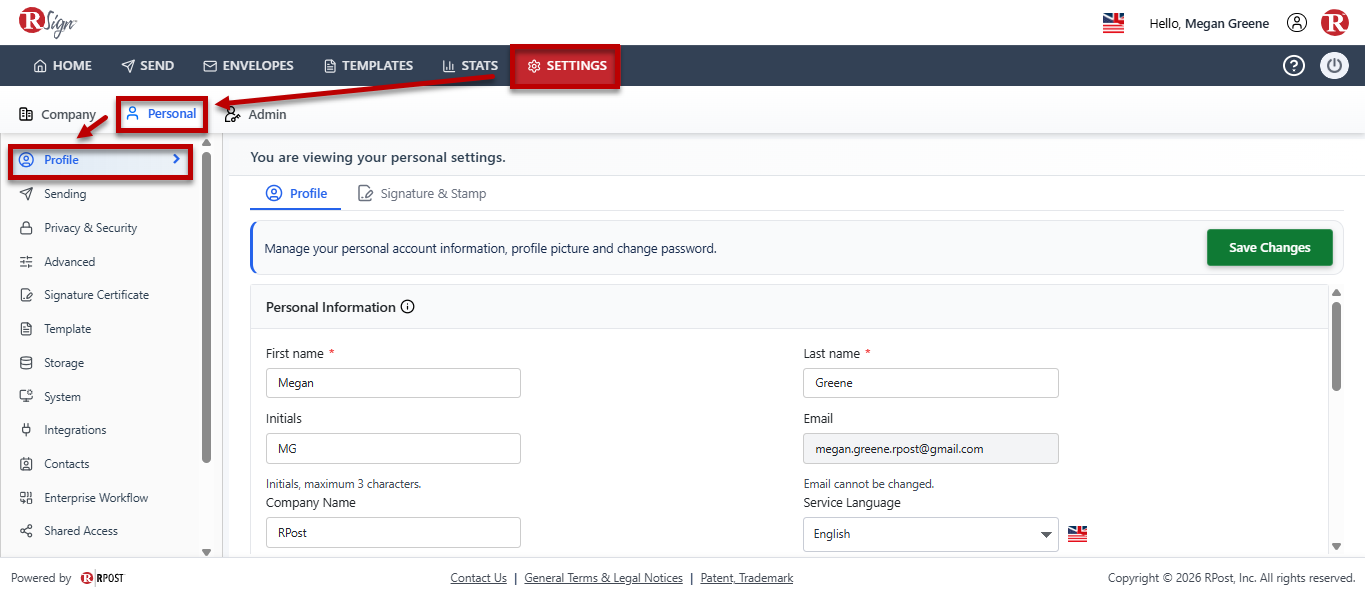Click the power logout icon

tap(1334, 66)
